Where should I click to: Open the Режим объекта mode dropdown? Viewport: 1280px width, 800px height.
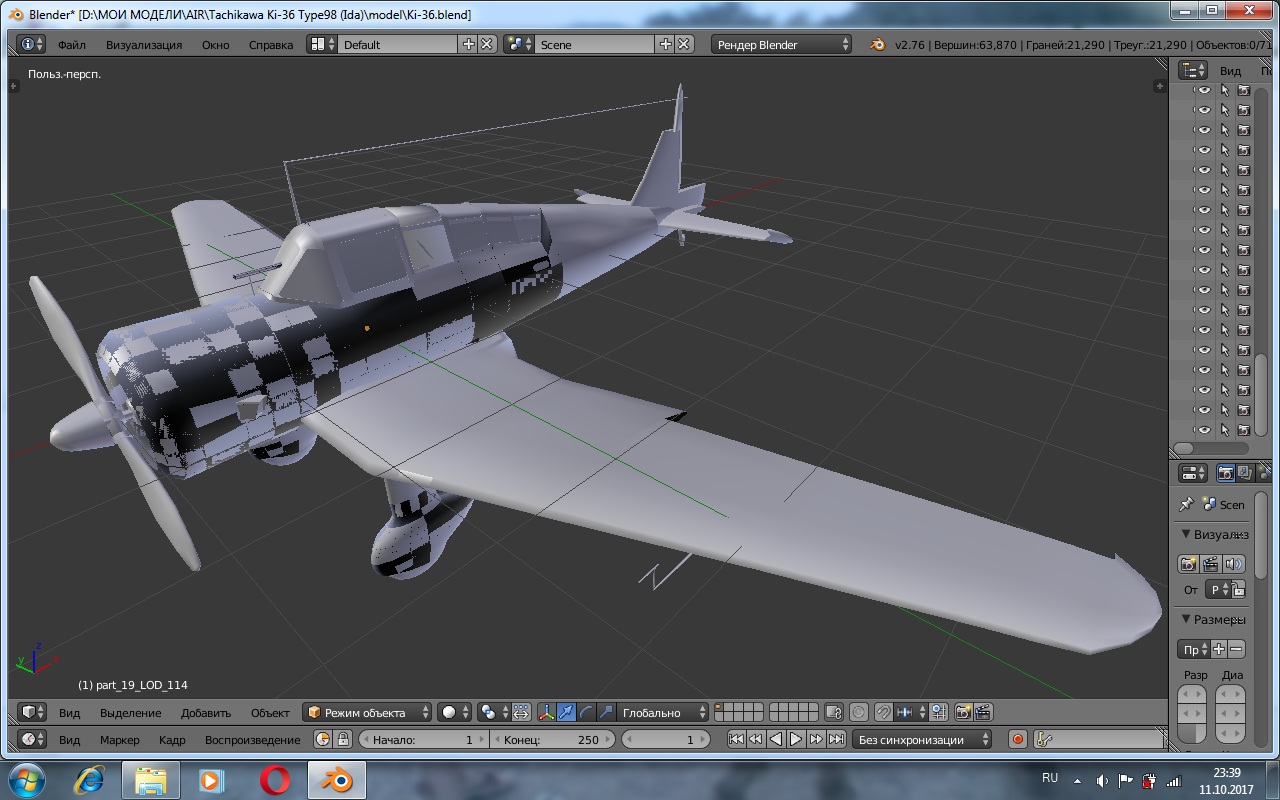(368, 713)
